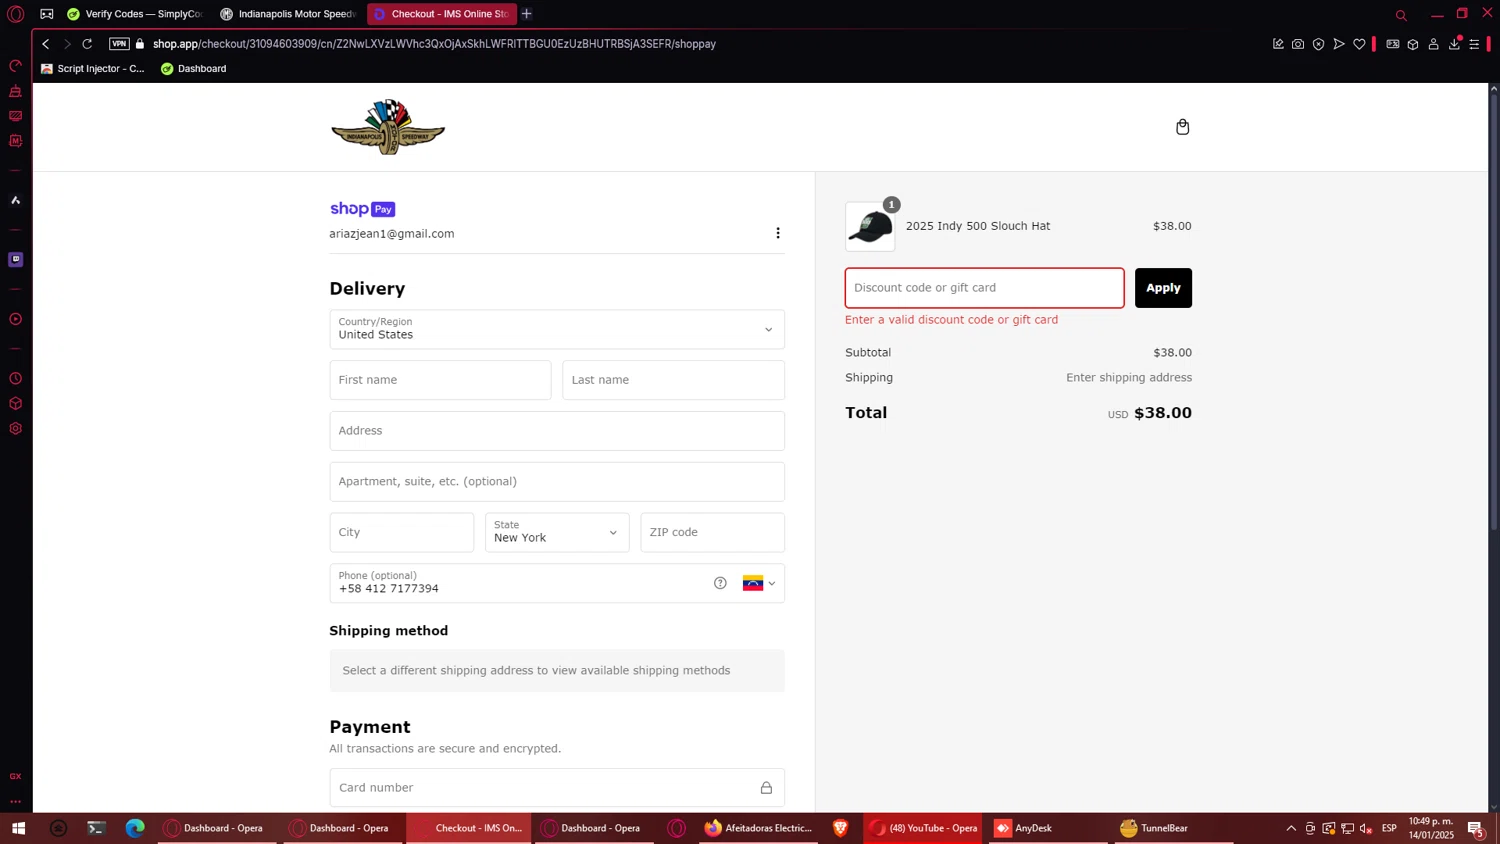Toggle the VPN badge in address bar

(x=119, y=44)
